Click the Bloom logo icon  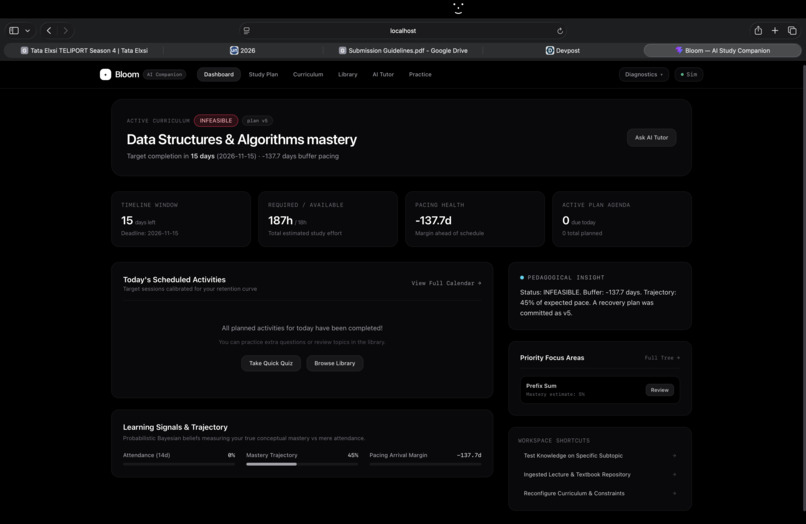[105, 75]
